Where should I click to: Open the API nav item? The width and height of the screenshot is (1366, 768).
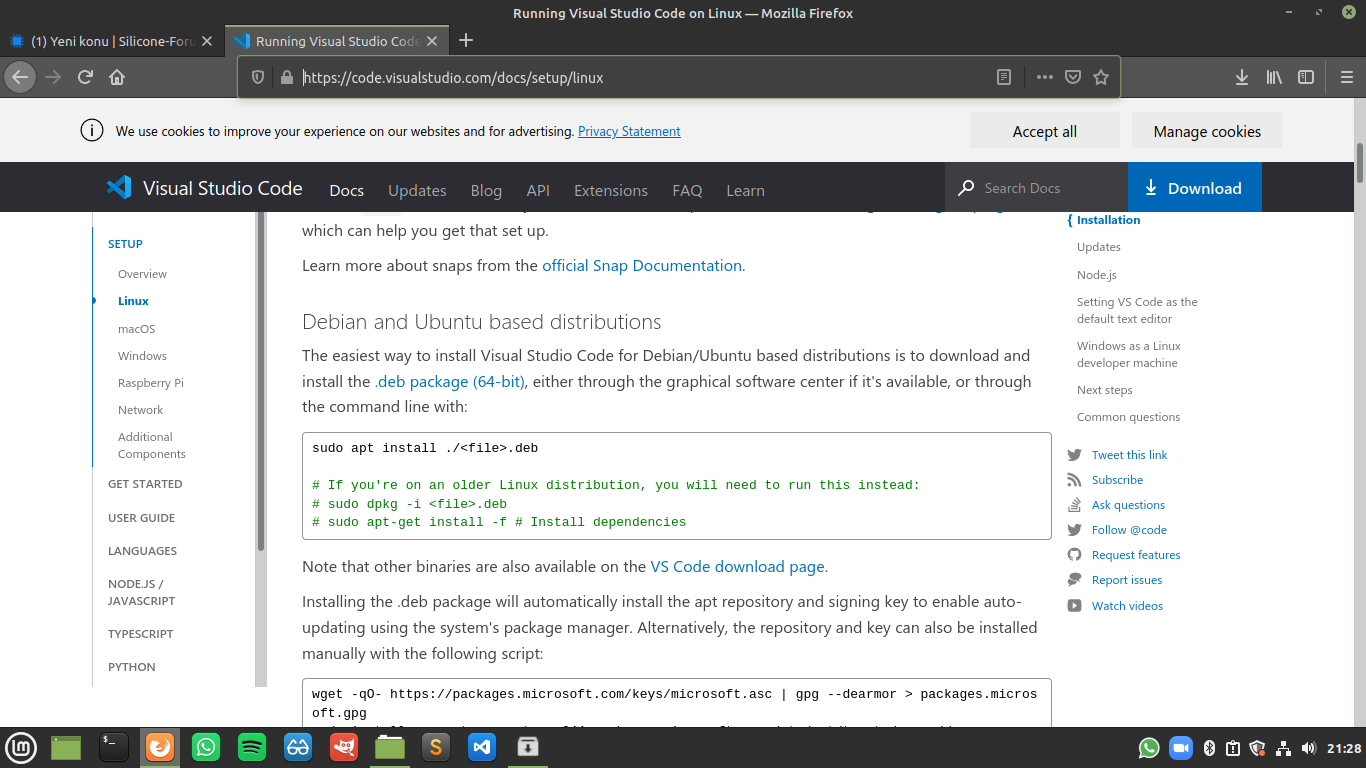tap(538, 190)
